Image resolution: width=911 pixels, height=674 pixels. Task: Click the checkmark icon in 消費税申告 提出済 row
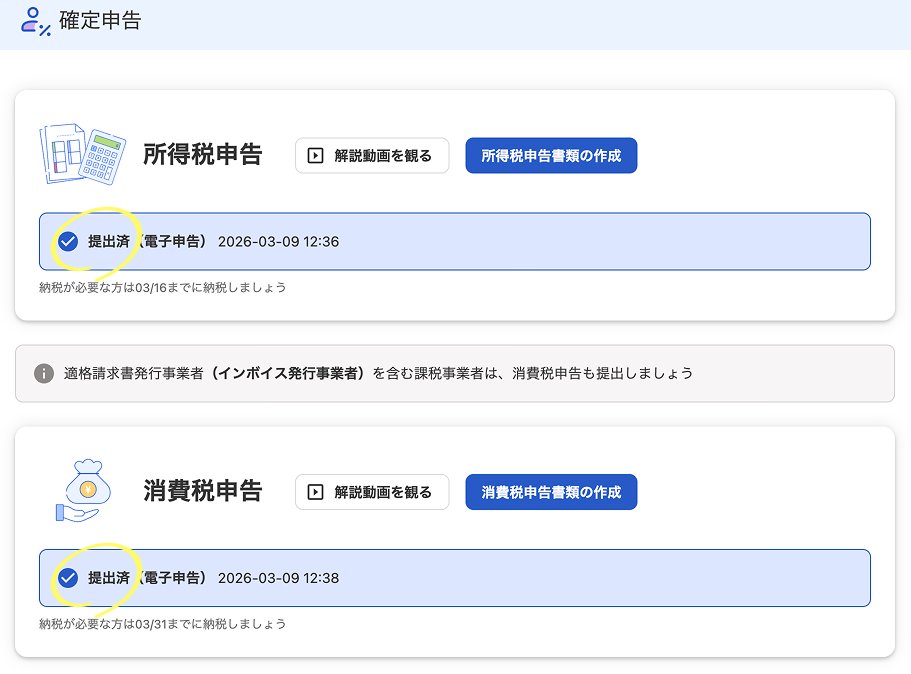click(x=68, y=578)
